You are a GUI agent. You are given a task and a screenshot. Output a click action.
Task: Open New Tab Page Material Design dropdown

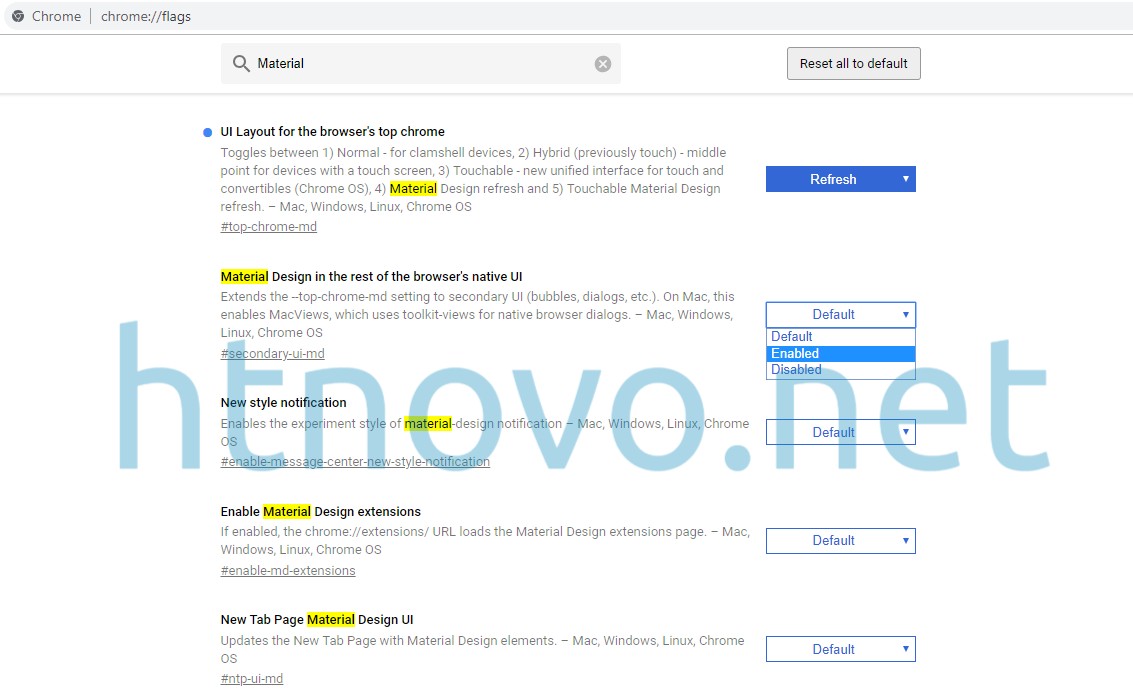[x=840, y=649]
